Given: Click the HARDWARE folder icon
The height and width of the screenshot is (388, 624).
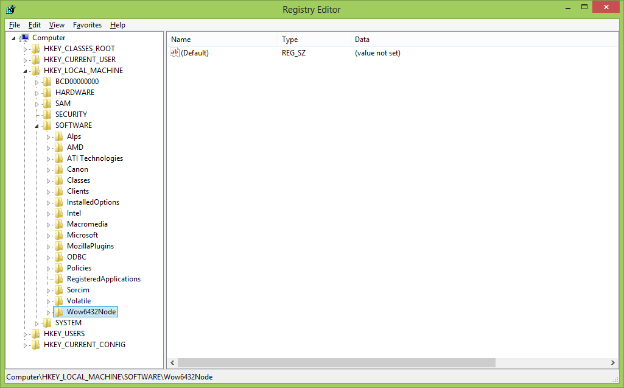Looking at the screenshot, I should (47, 92).
